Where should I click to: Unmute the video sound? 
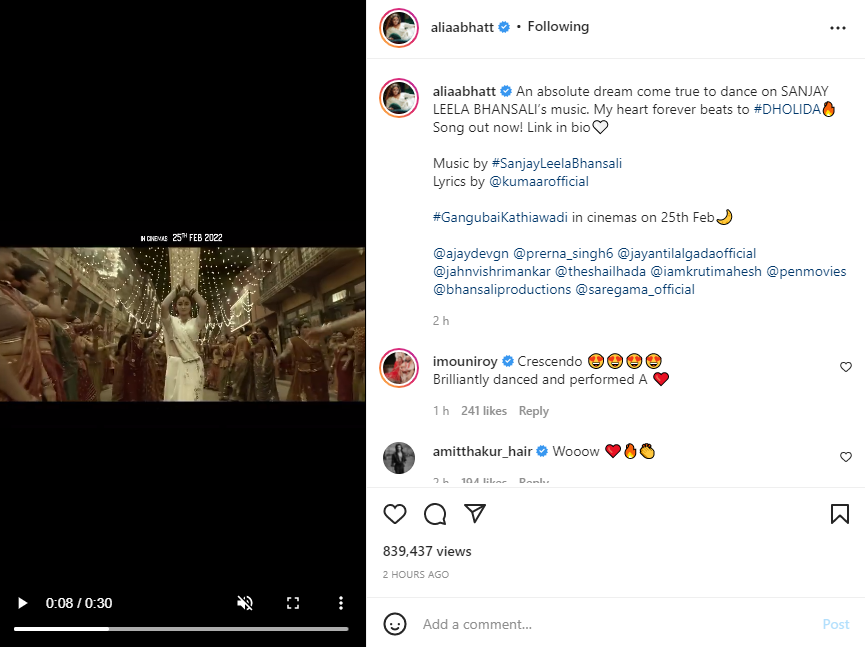(x=245, y=603)
